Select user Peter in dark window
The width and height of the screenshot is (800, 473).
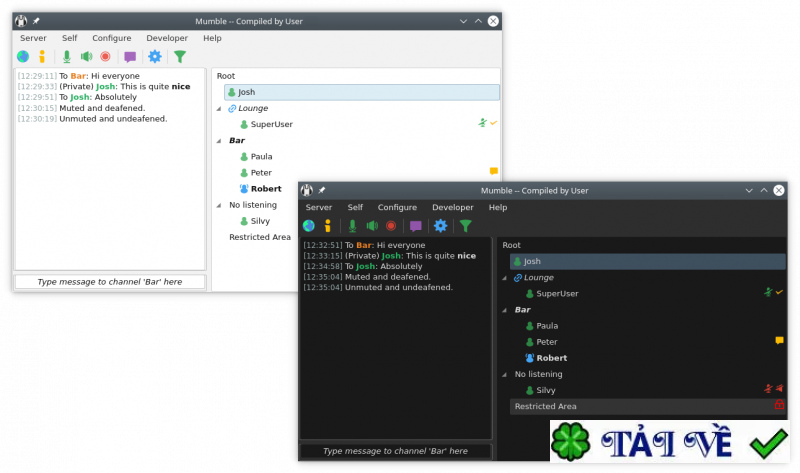546,342
